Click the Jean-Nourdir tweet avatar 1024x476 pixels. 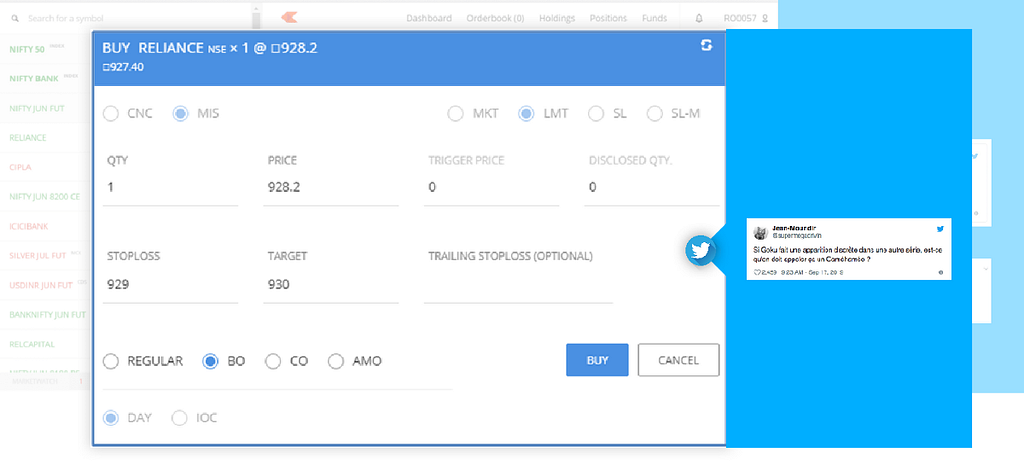tap(760, 233)
